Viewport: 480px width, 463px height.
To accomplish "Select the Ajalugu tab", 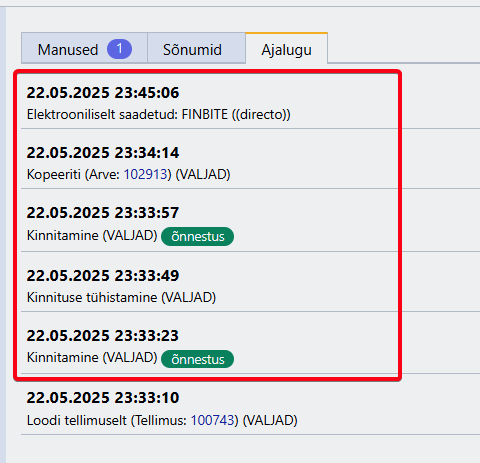I will (287, 48).
